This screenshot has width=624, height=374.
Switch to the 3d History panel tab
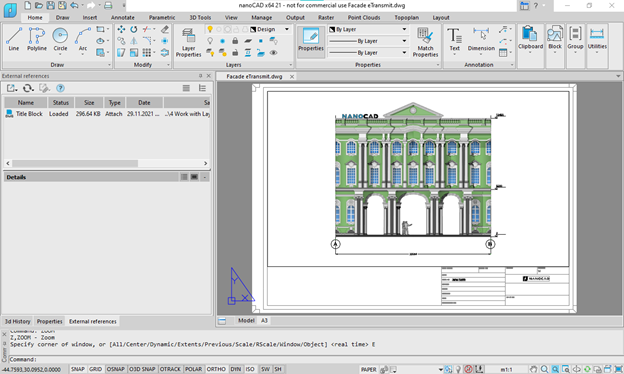18,321
